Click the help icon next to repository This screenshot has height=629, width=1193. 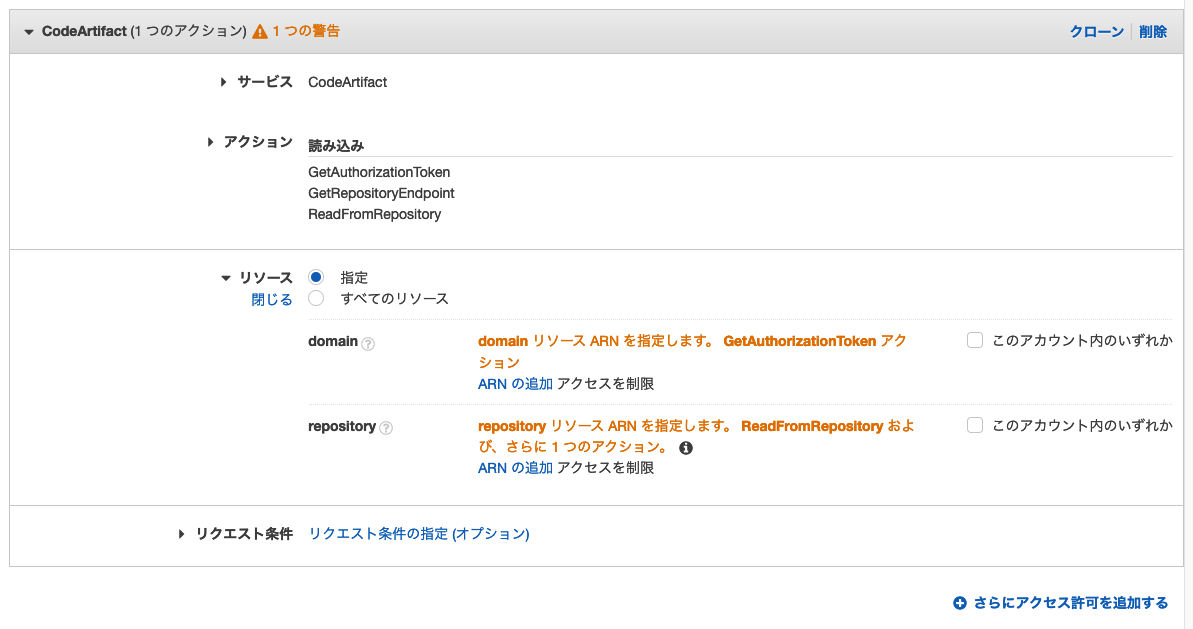pos(386,428)
